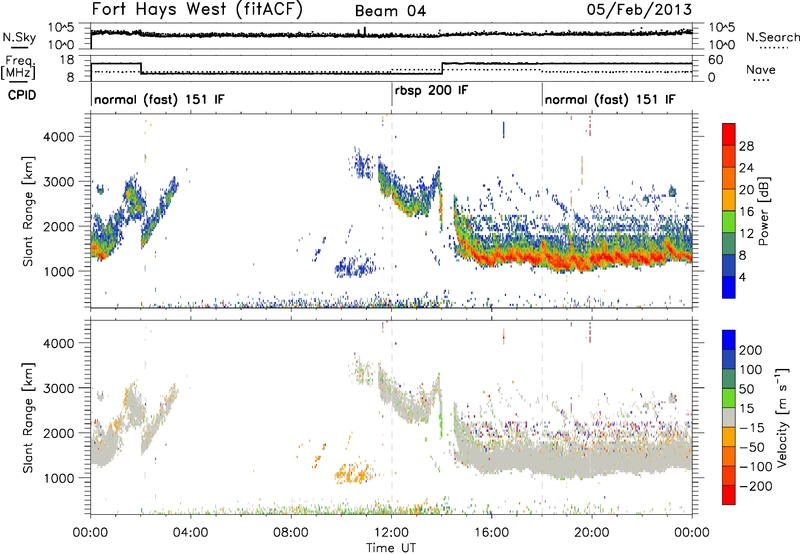The width and height of the screenshot is (800, 554).
Task: Click normal (fast) 151 IF label beginning at 00:00
Action: 159,99
